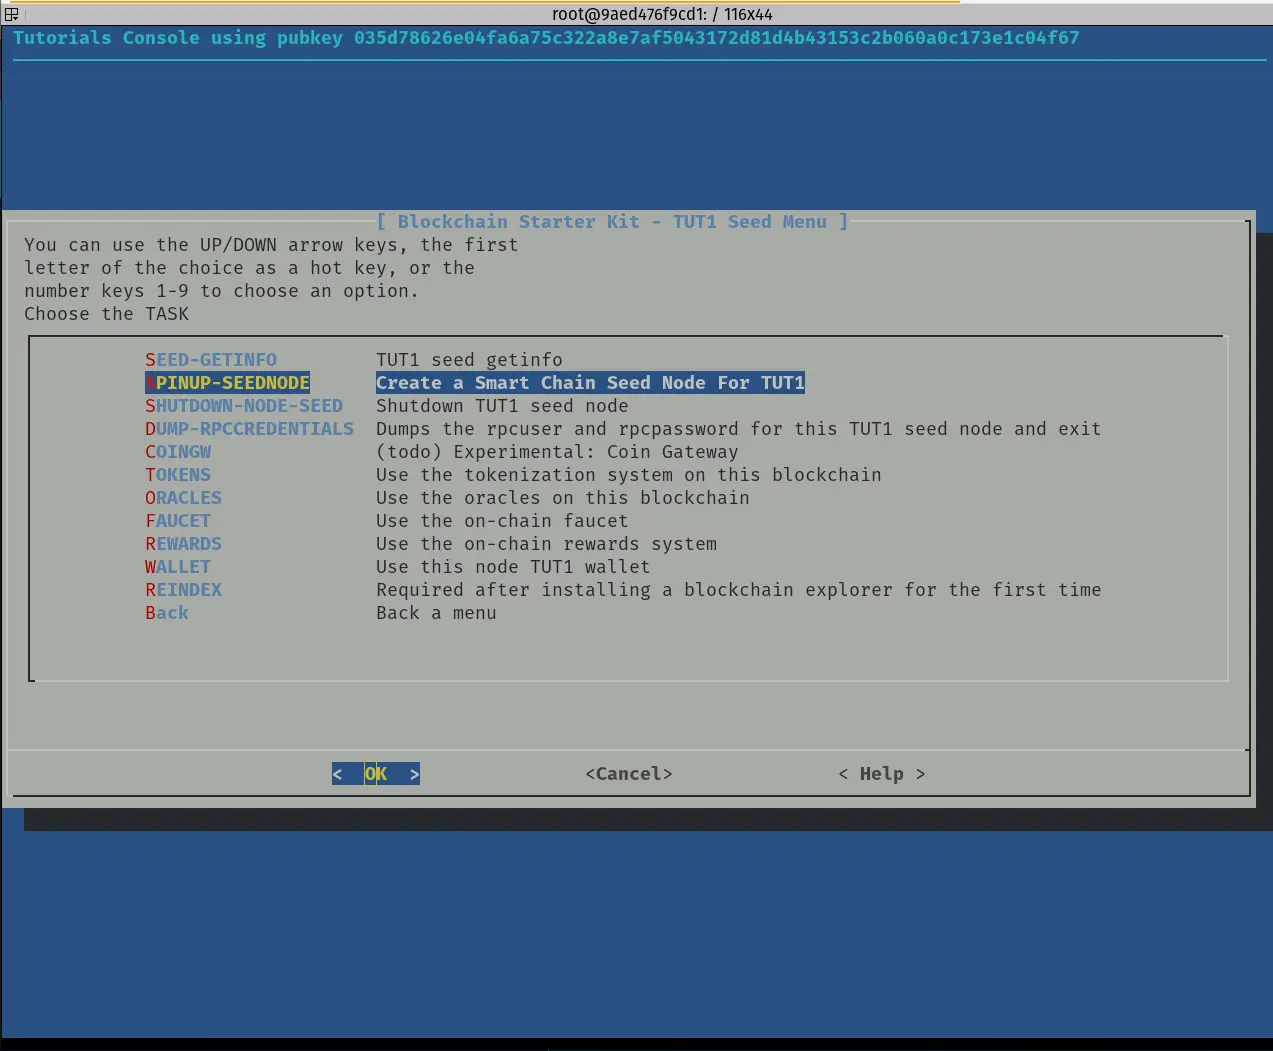This screenshot has width=1273, height=1051.
Task: Click the Back menu item
Action: tap(167, 613)
